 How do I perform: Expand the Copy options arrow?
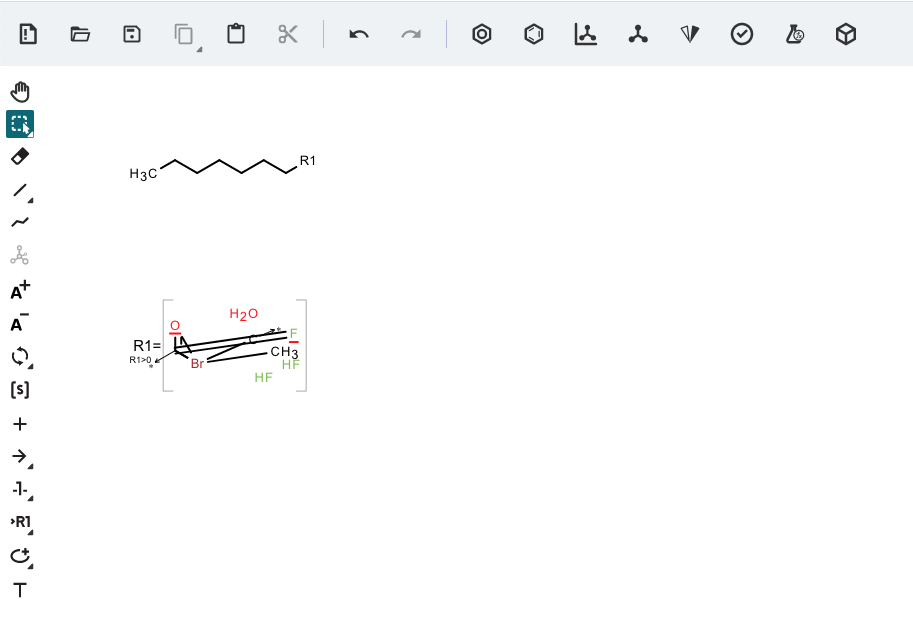click(199, 49)
